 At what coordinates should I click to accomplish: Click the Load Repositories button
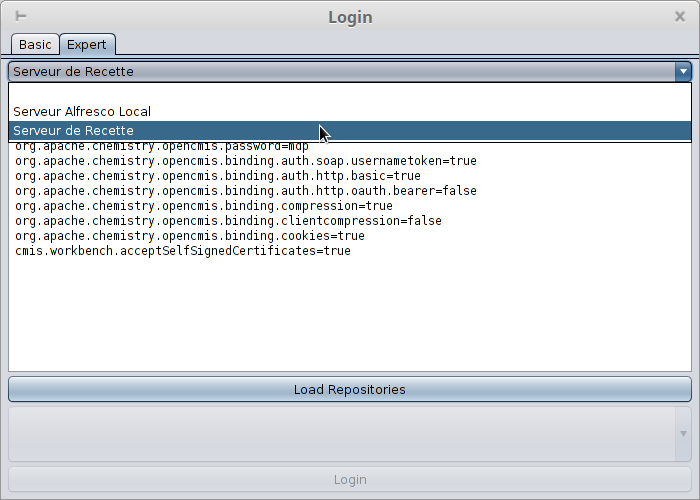point(350,389)
